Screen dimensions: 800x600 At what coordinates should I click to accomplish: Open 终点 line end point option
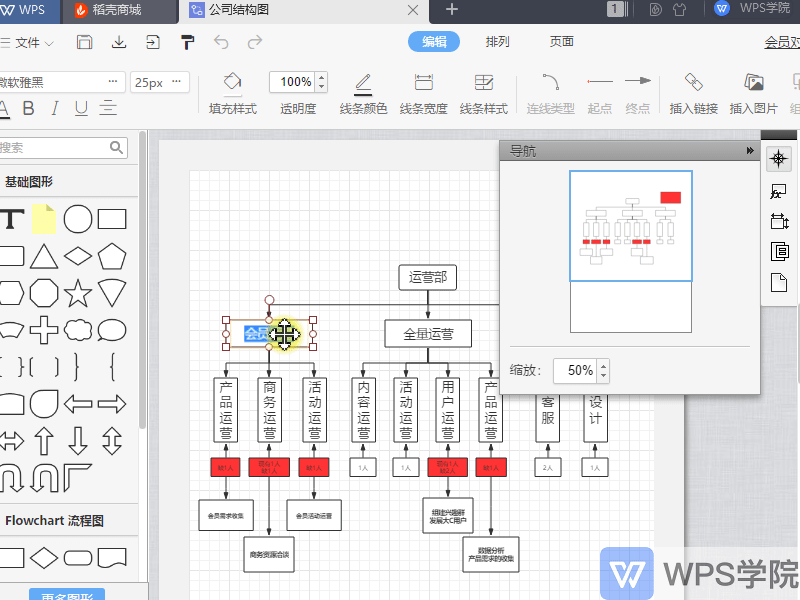pos(638,94)
